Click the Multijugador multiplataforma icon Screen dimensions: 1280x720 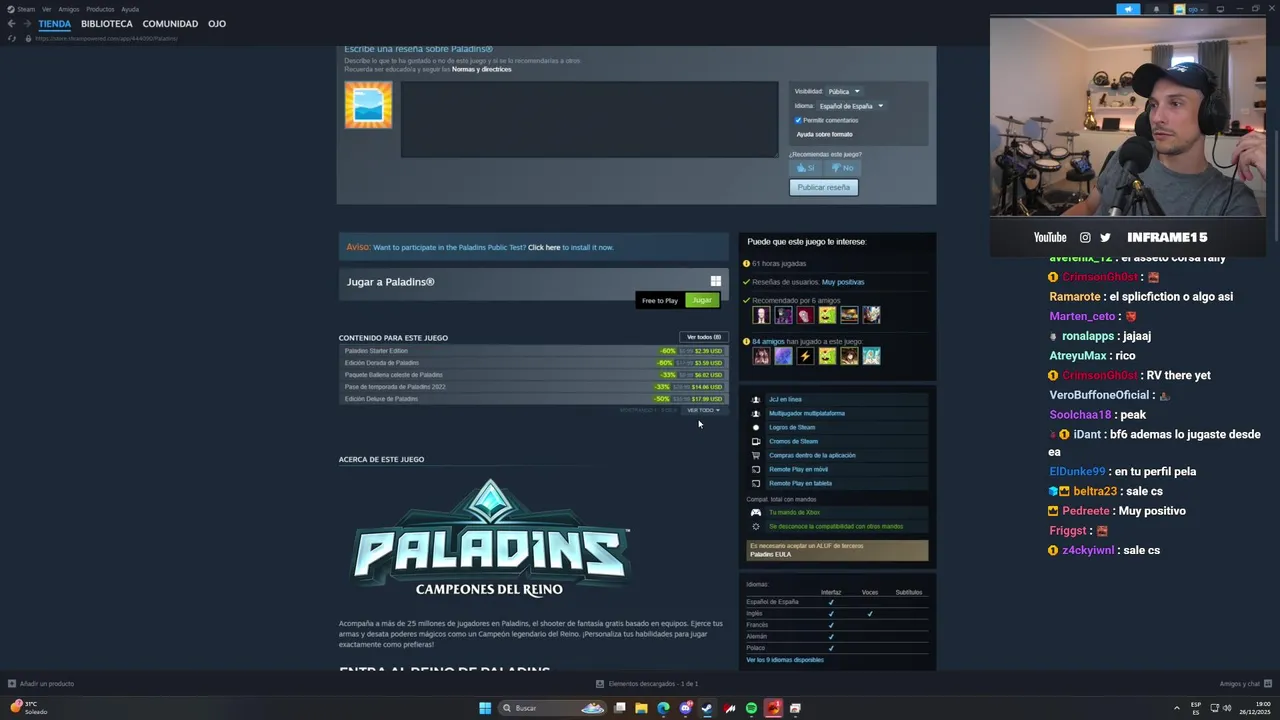click(756, 413)
